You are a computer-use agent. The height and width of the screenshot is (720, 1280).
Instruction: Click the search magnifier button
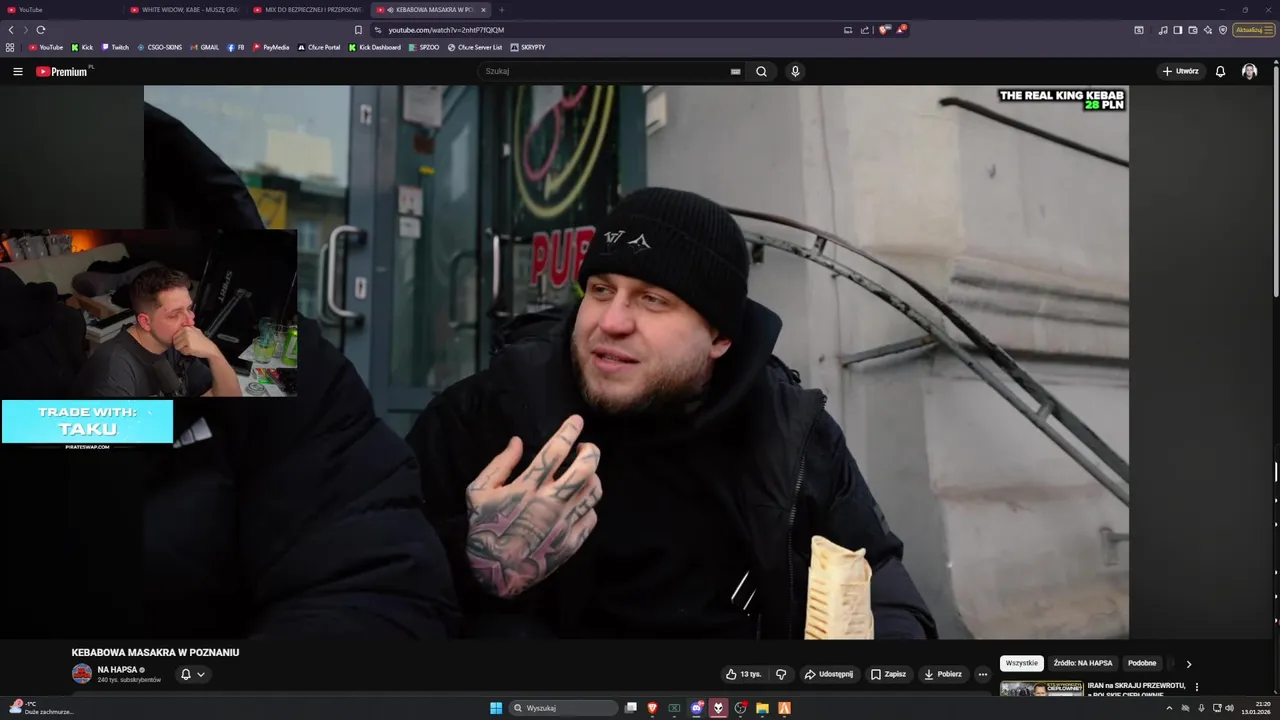761,71
